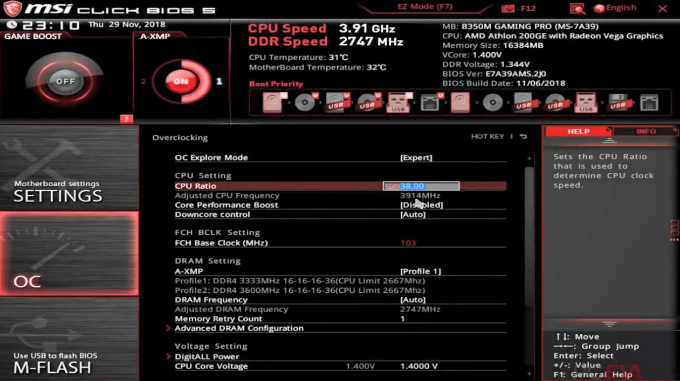Open the question mark help badge
The height and width of the screenshot is (381, 680).
126,119
